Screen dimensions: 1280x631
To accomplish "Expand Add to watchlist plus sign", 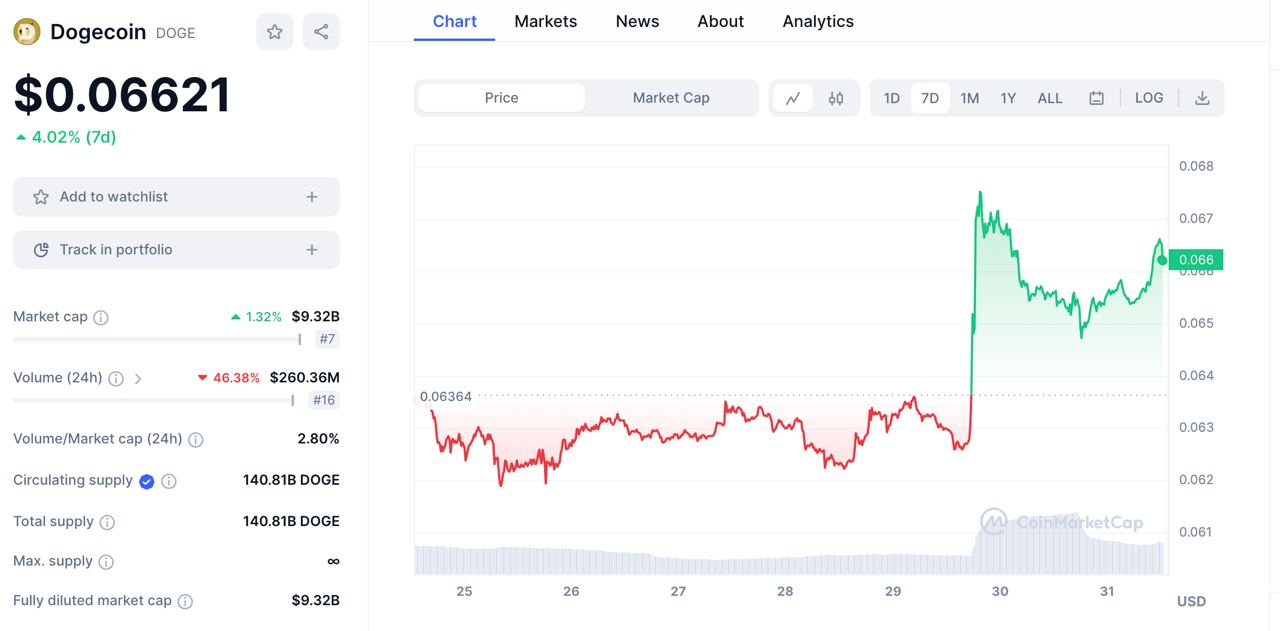I will pos(312,197).
